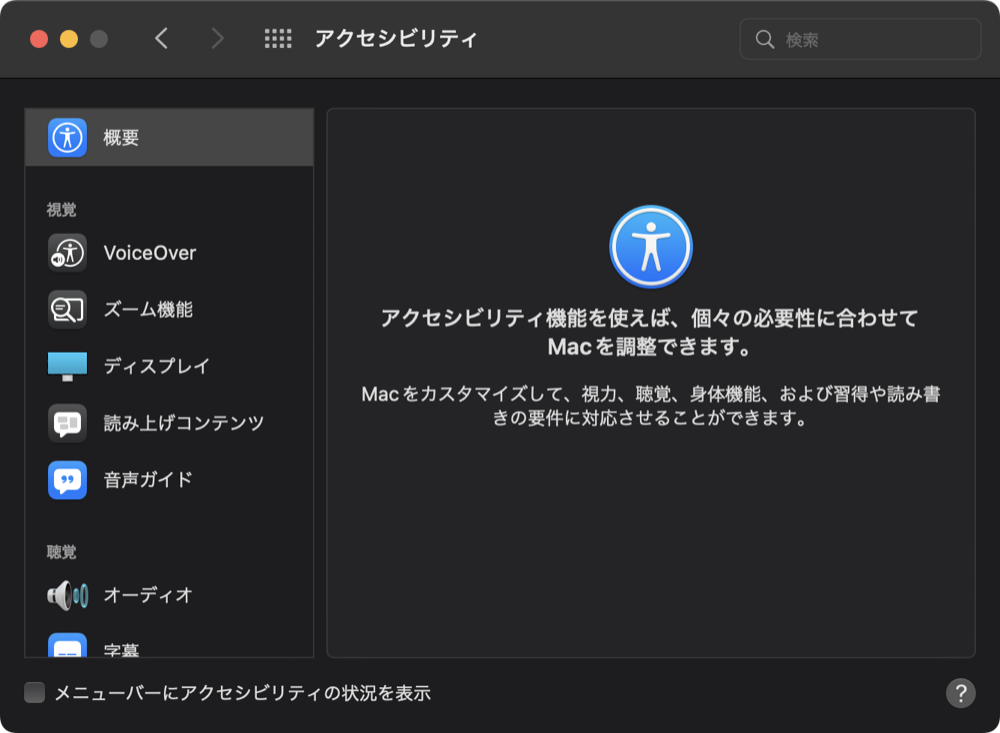Image resolution: width=1000 pixels, height=733 pixels.
Task: Select the 概要 label in sidebar
Action: point(121,137)
